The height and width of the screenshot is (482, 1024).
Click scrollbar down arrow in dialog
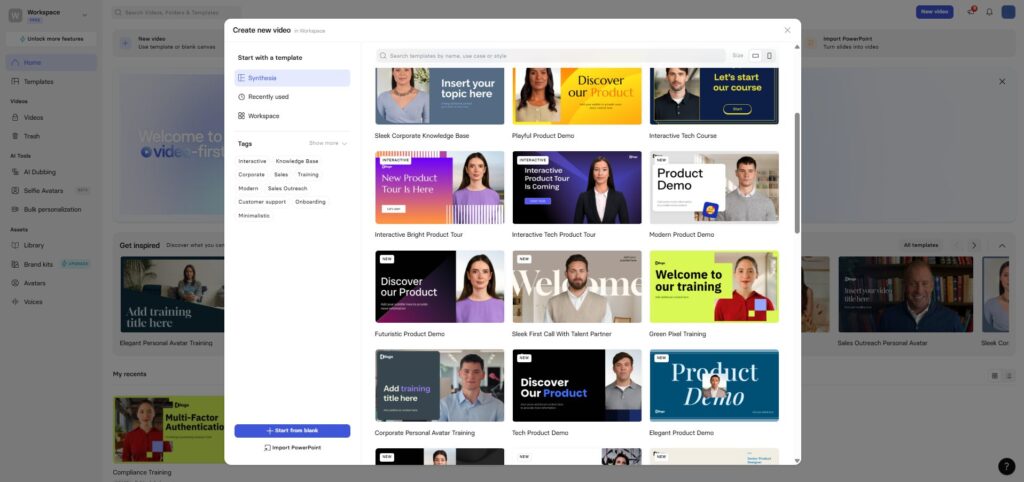click(797, 460)
